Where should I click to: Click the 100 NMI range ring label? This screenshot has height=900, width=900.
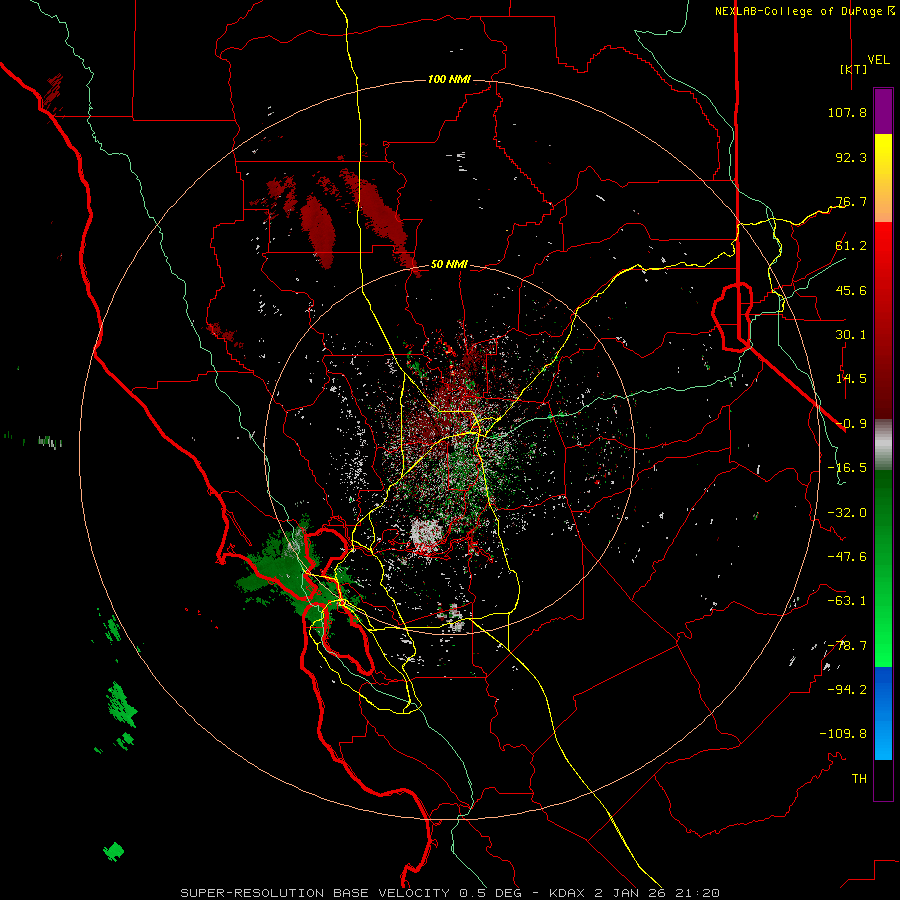[449, 79]
